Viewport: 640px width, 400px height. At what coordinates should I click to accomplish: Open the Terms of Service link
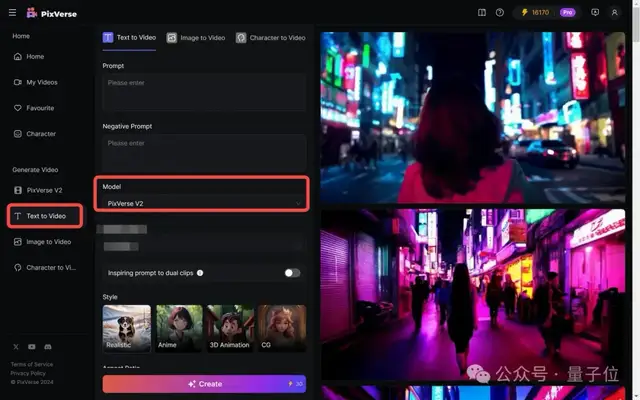pyautogui.click(x=32, y=364)
